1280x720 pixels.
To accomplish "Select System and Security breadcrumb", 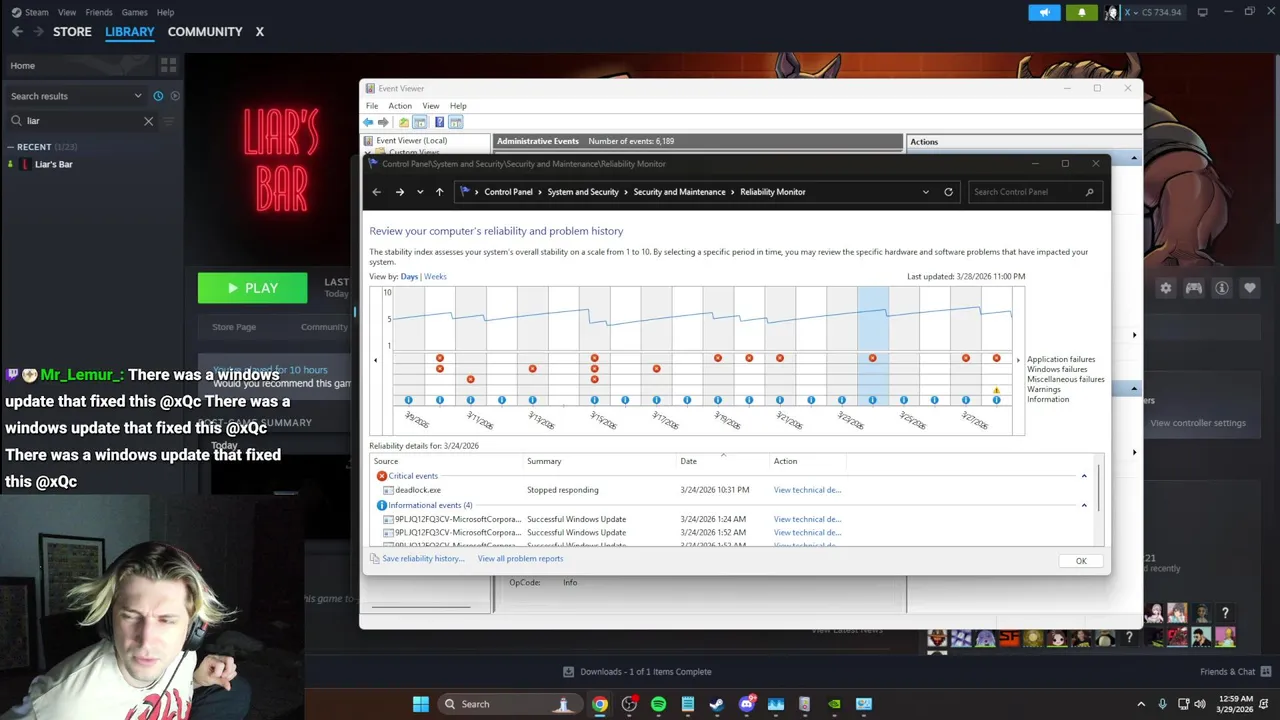I will [x=583, y=192].
